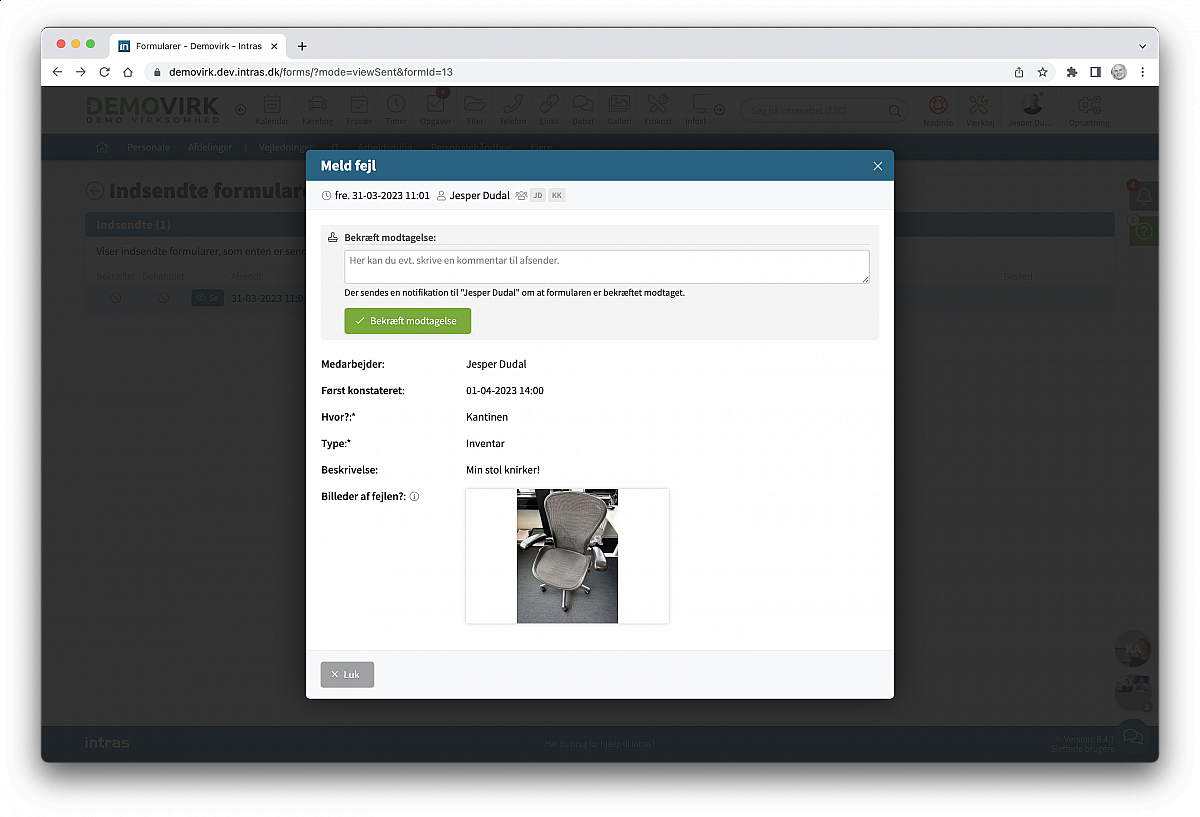Open the tab search chevron in Chrome
Viewport: 1200px width, 817px height.
(x=1142, y=46)
